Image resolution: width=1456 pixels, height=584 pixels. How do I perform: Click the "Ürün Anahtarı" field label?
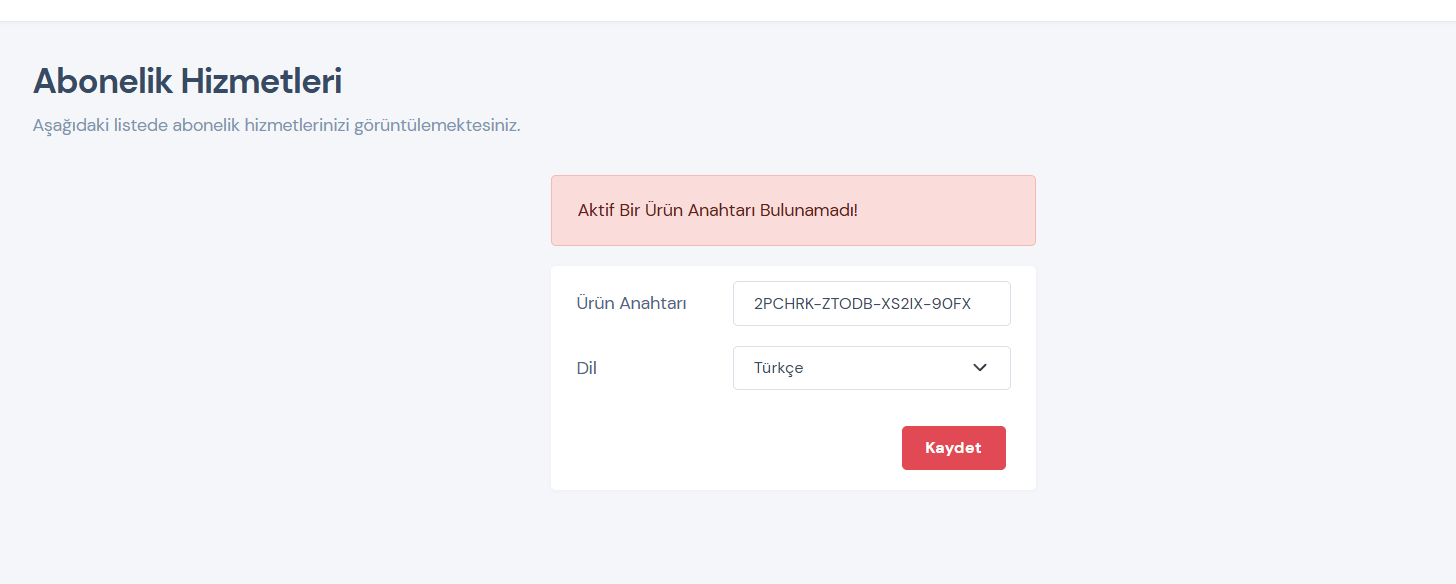631,304
